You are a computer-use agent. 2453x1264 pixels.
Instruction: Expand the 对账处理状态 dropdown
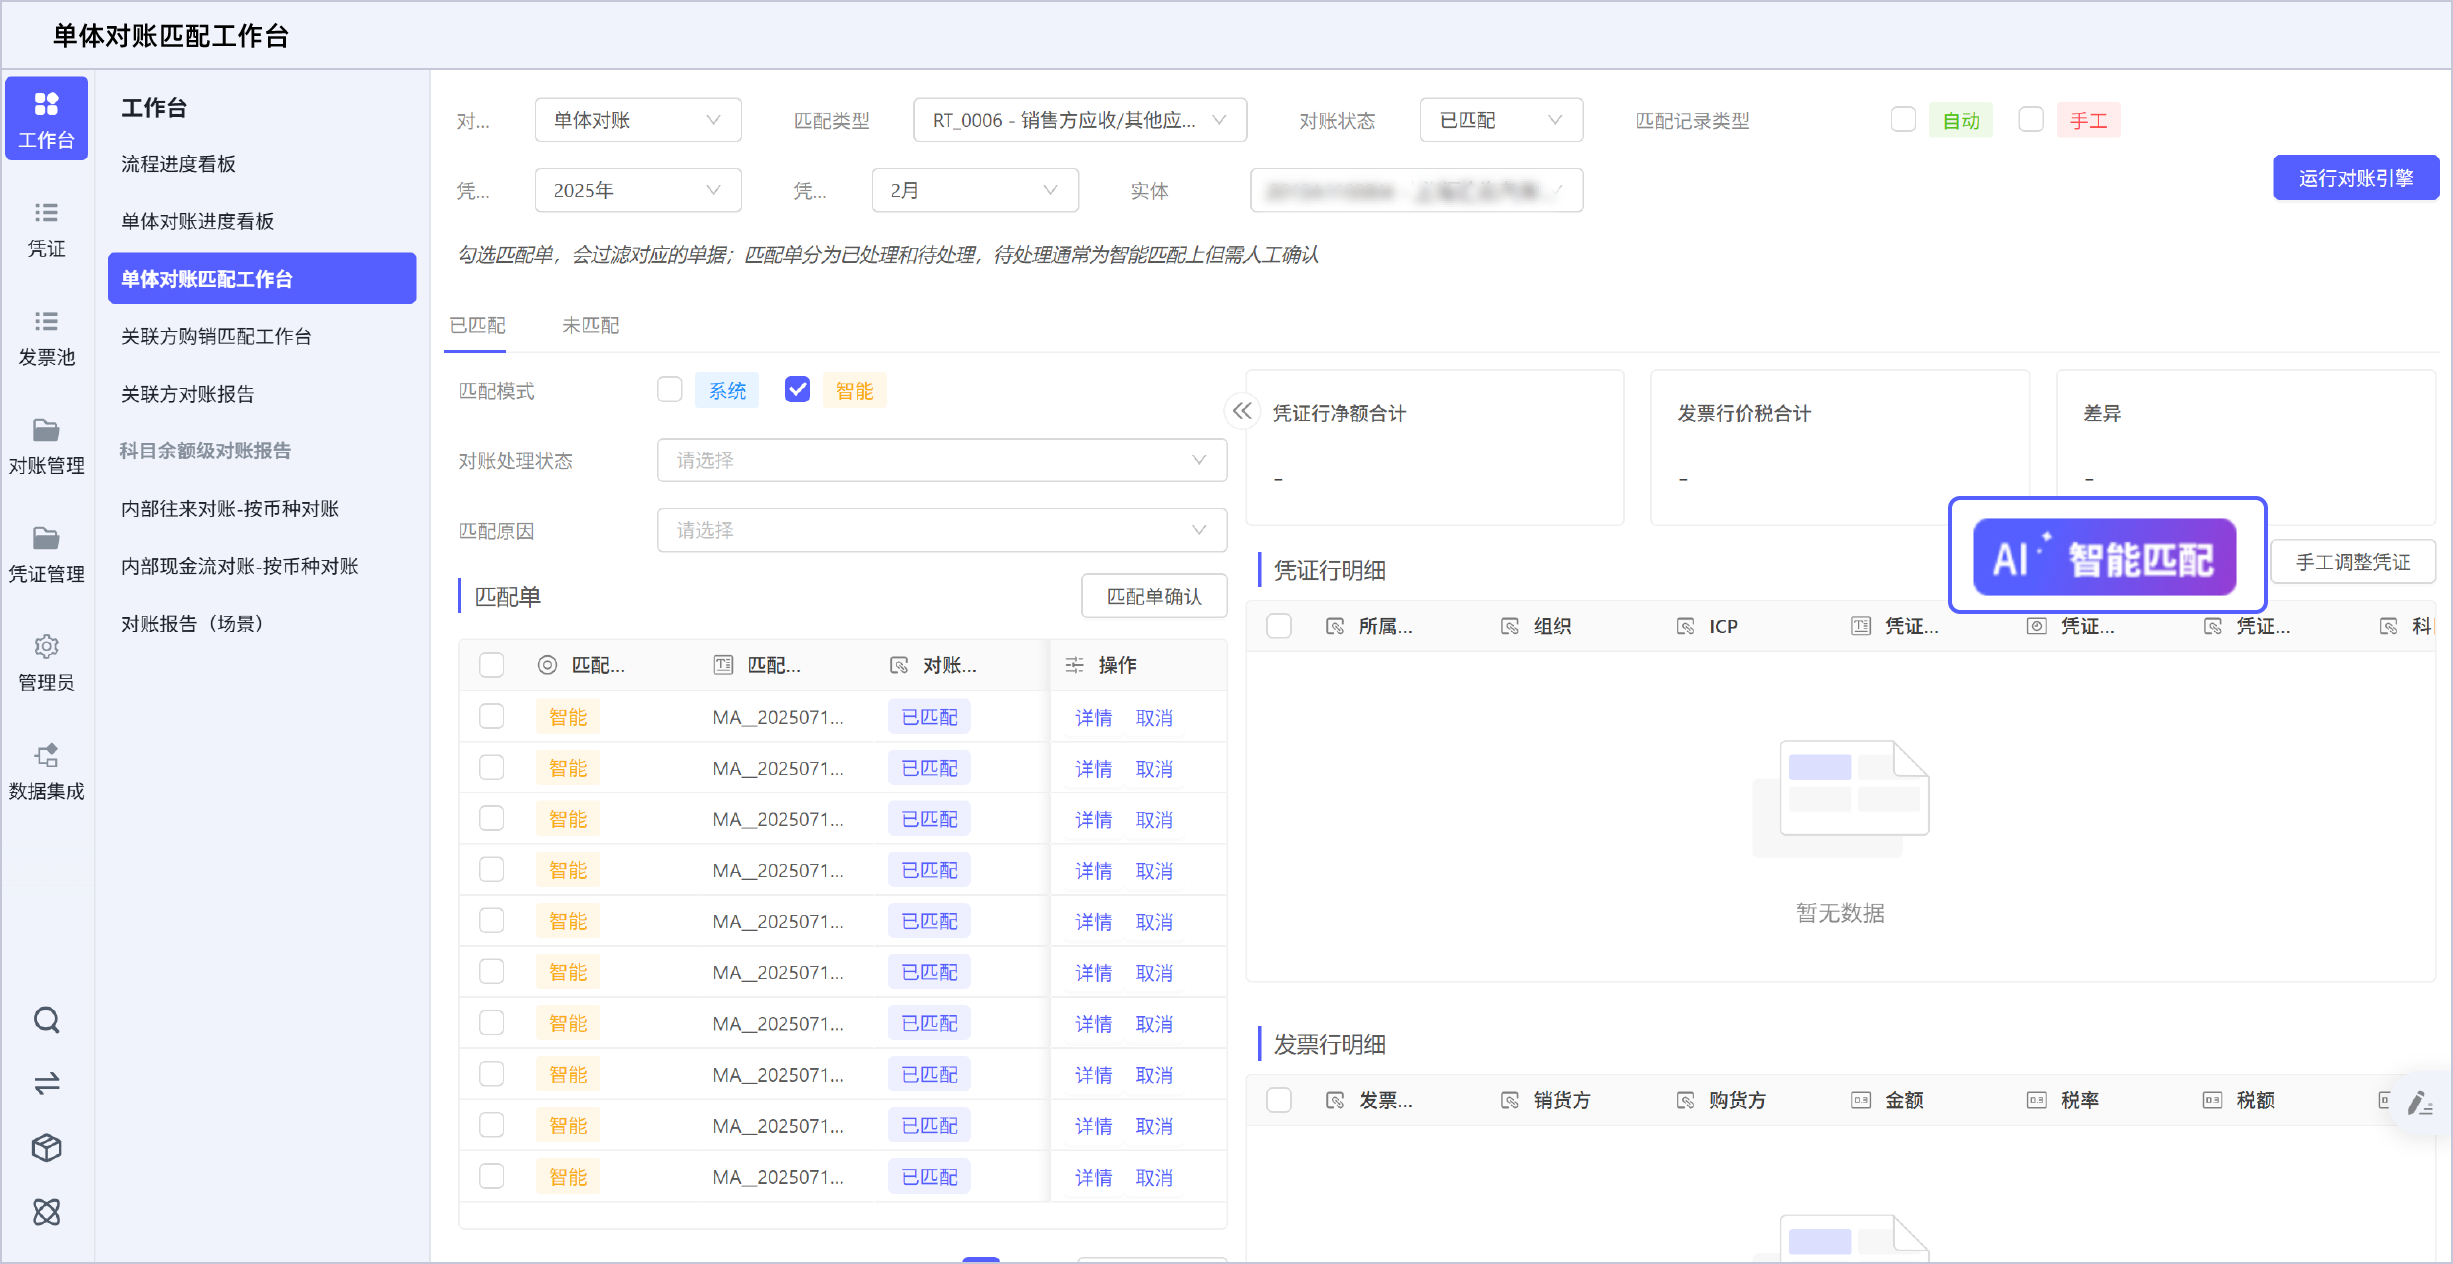pyautogui.click(x=941, y=460)
